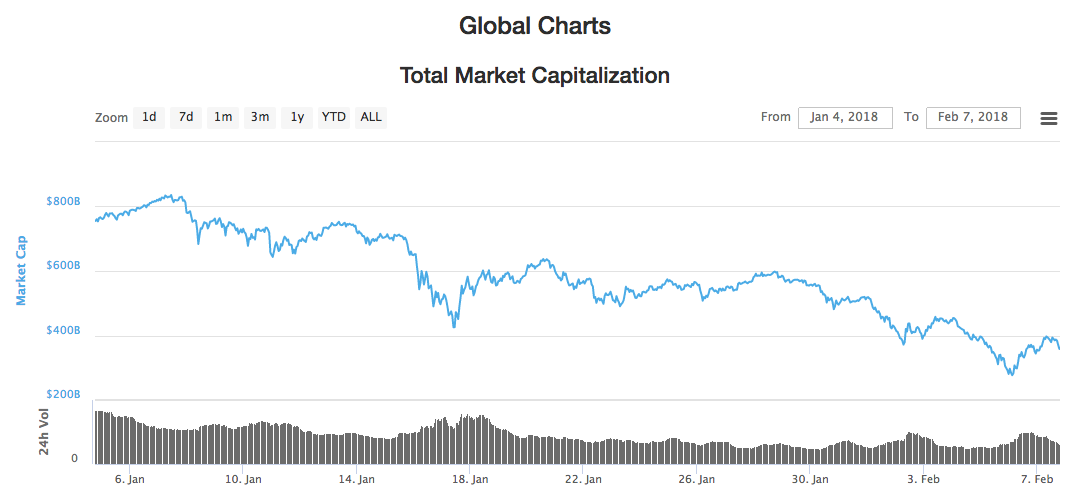
Task: Click the Total Market Capitalization title
Action: tap(535, 75)
